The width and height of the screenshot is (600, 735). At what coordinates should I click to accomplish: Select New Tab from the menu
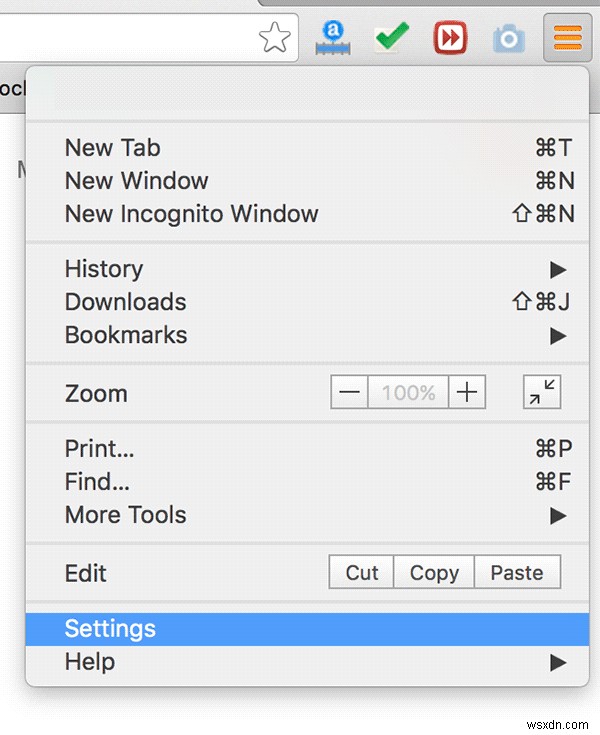coord(308,148)
